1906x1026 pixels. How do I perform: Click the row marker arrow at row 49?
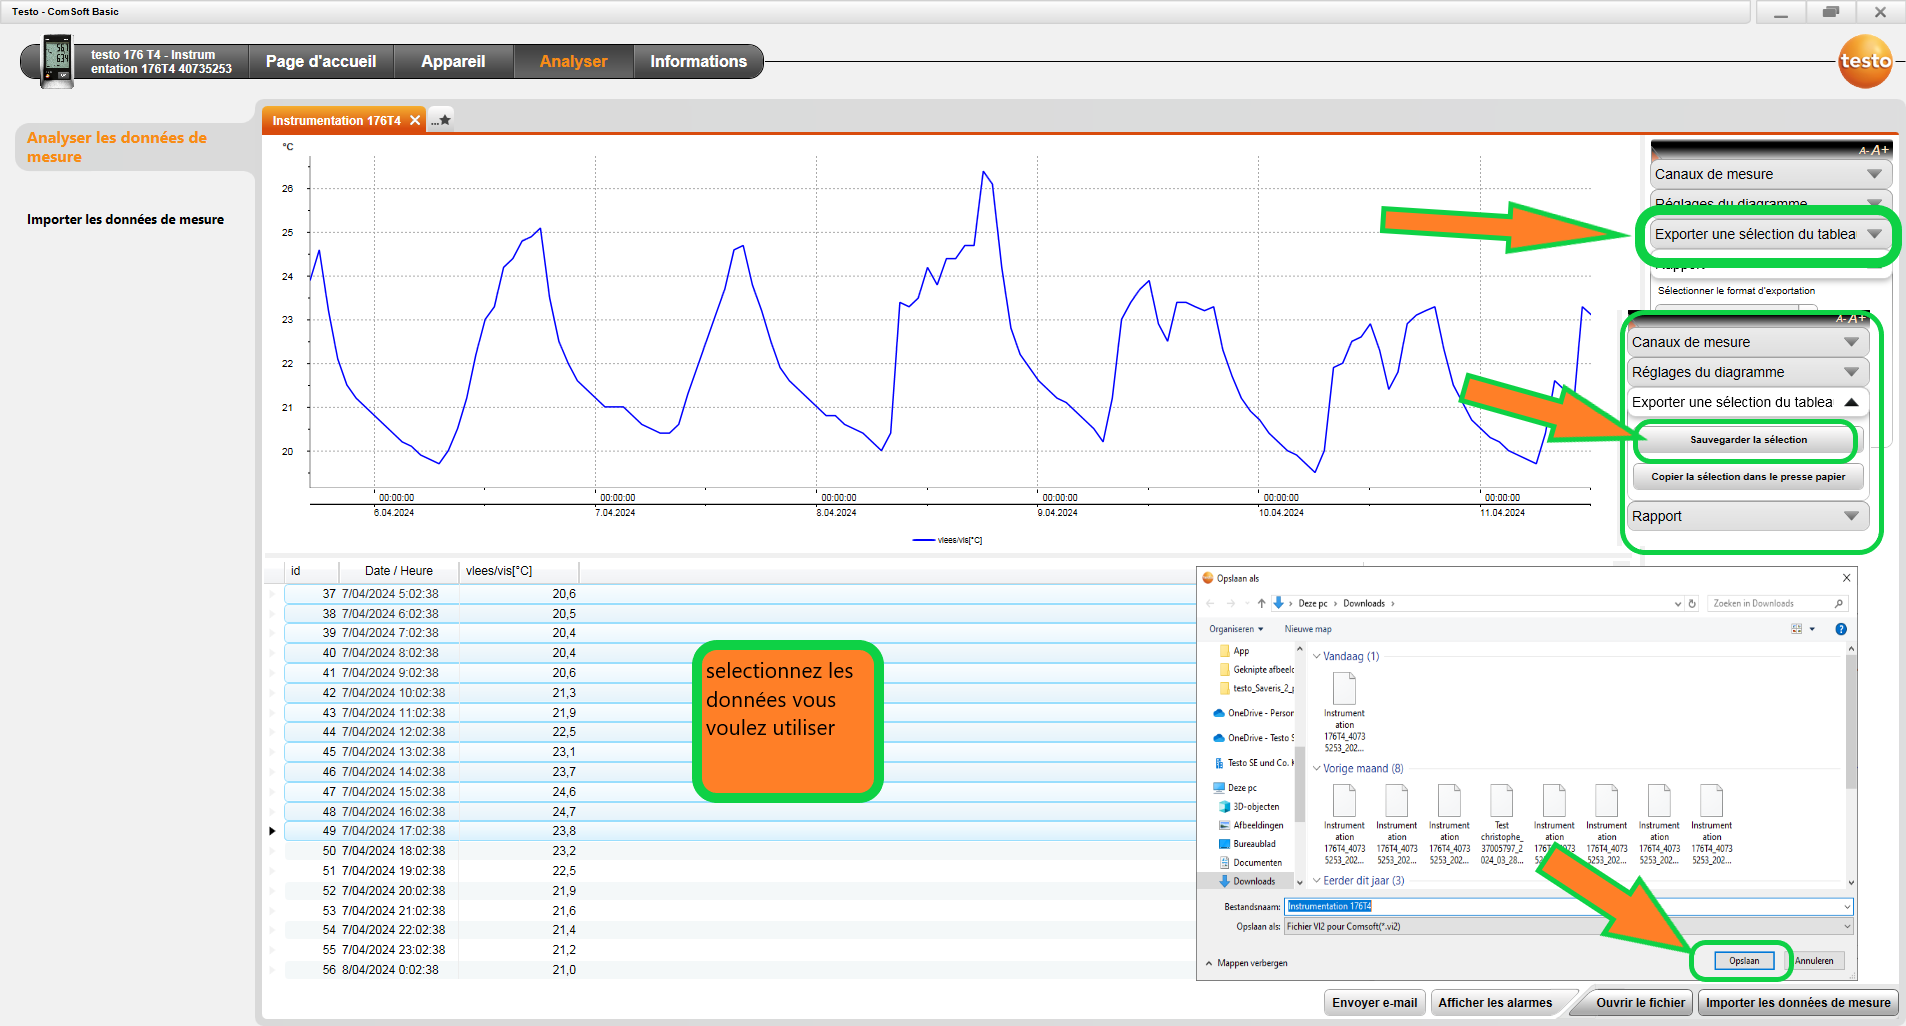272,831
